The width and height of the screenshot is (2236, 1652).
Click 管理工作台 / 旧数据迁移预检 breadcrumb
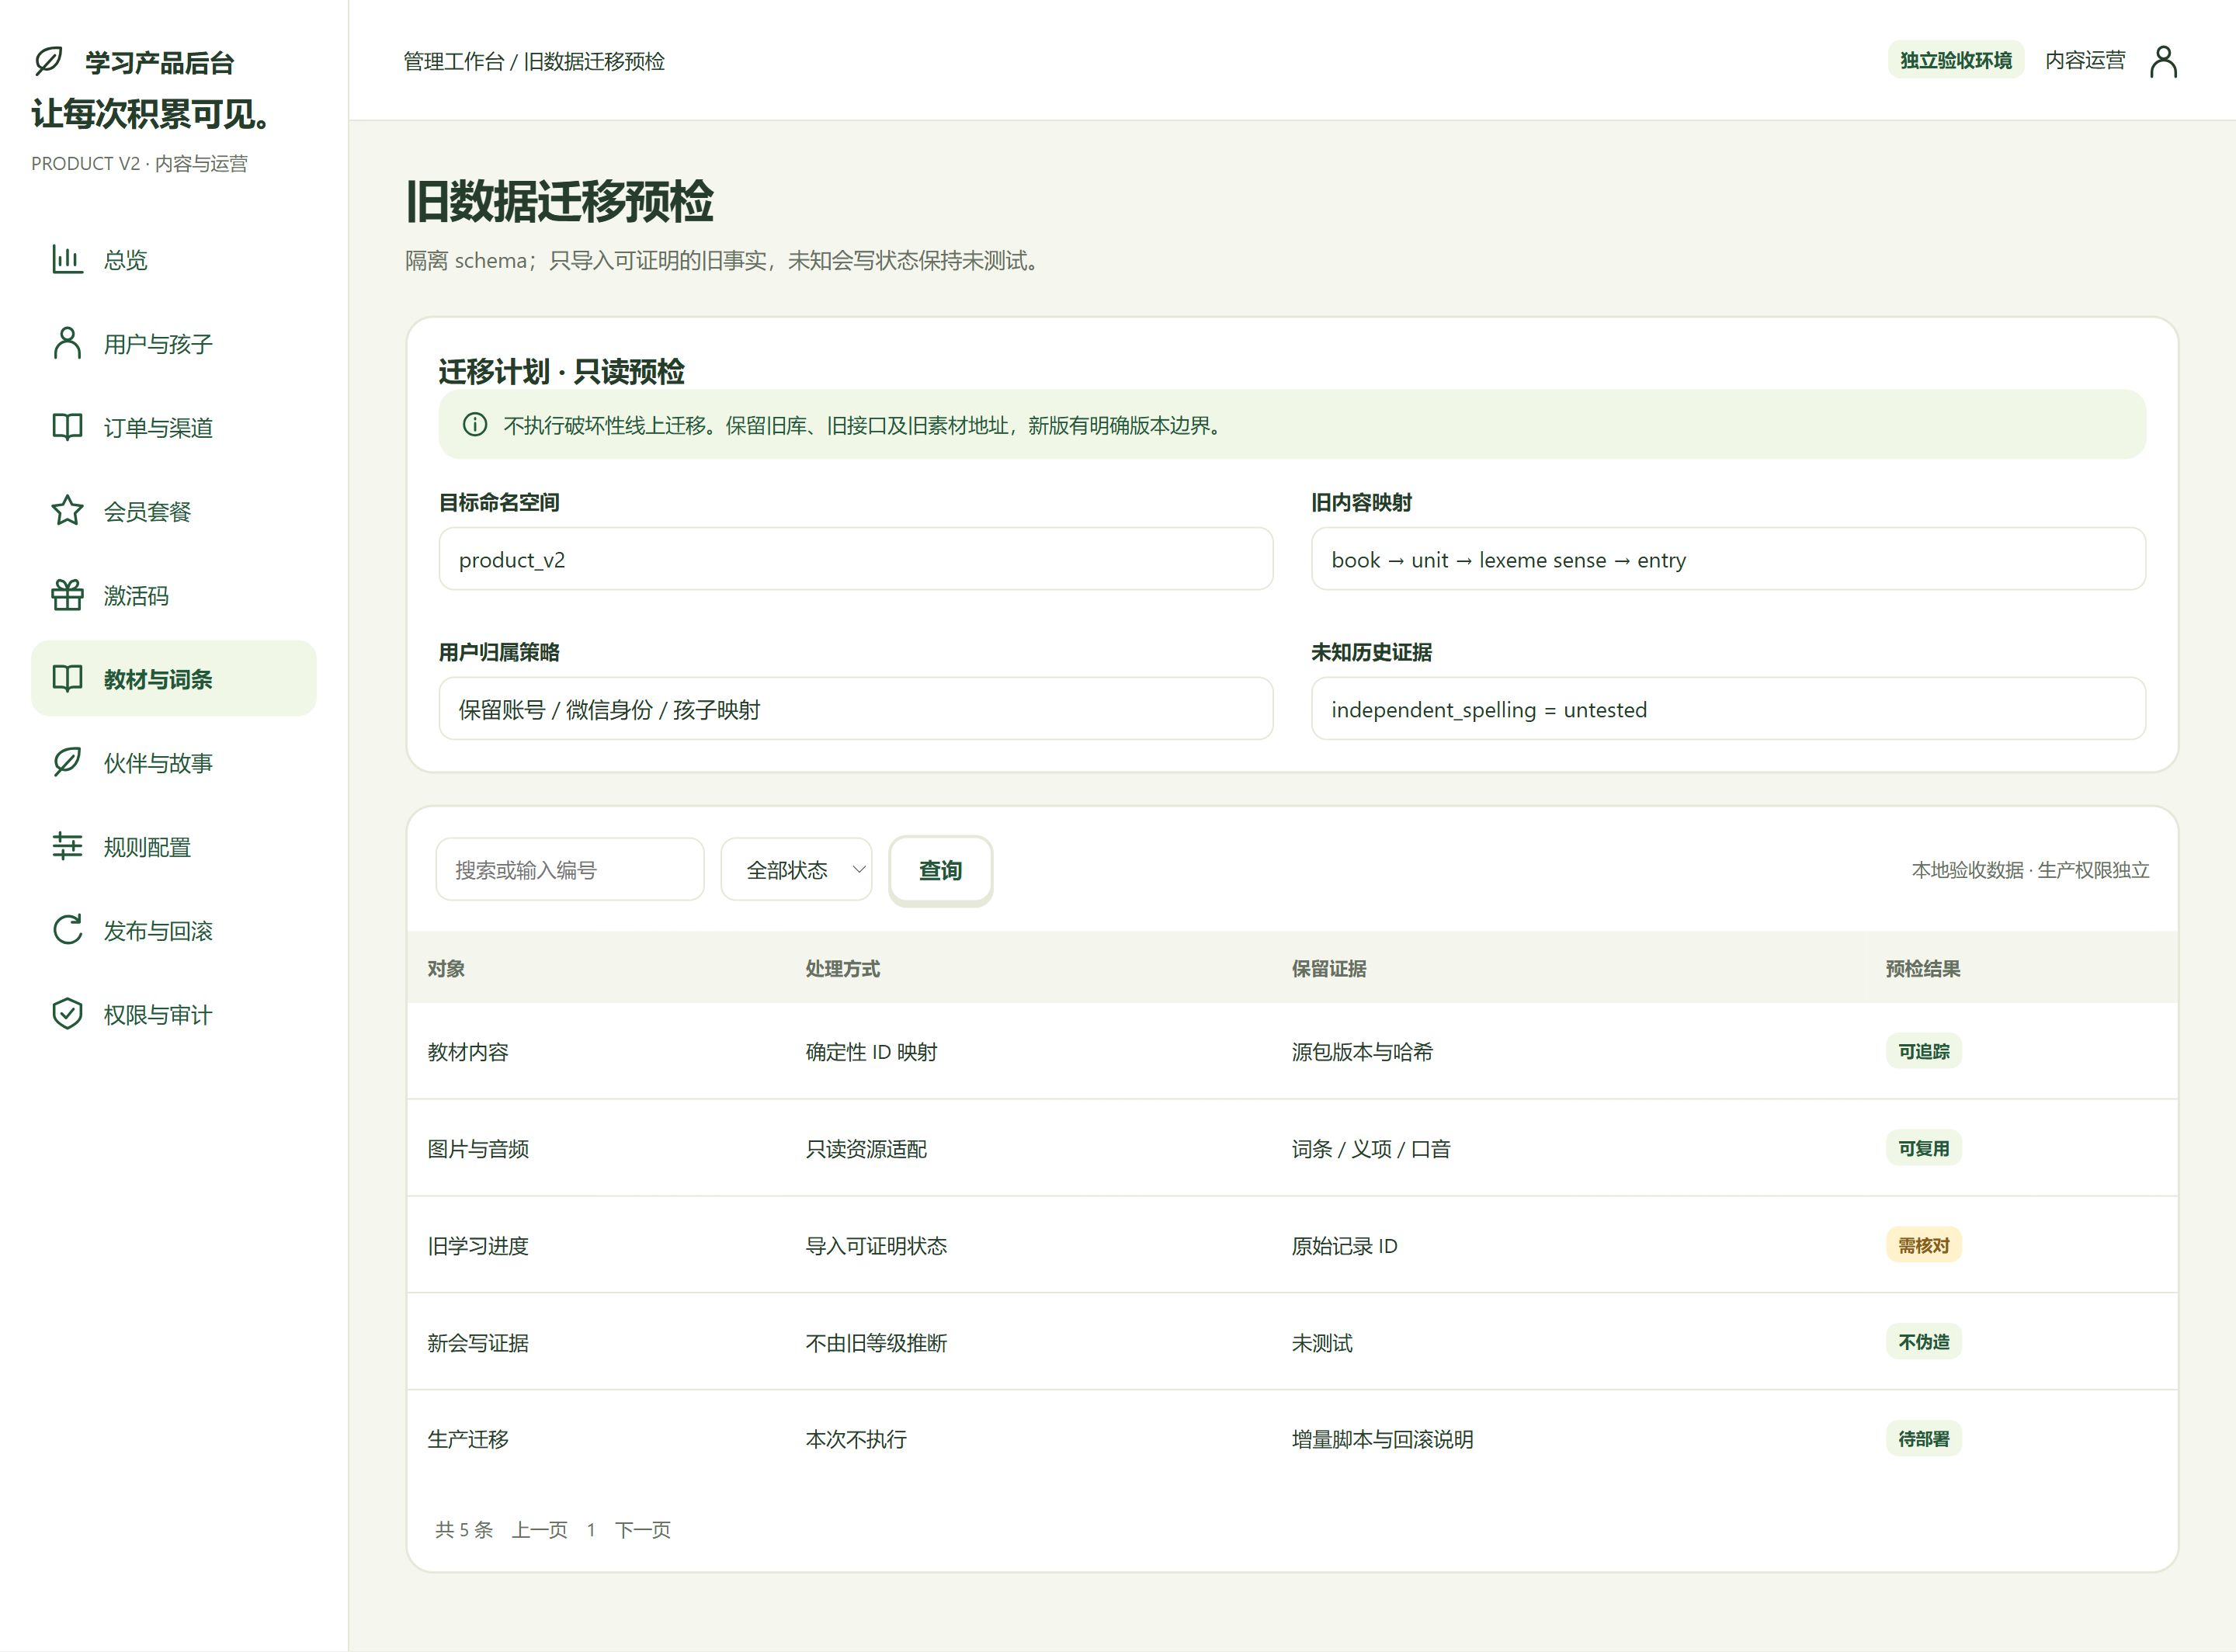[x=534, y=61]
